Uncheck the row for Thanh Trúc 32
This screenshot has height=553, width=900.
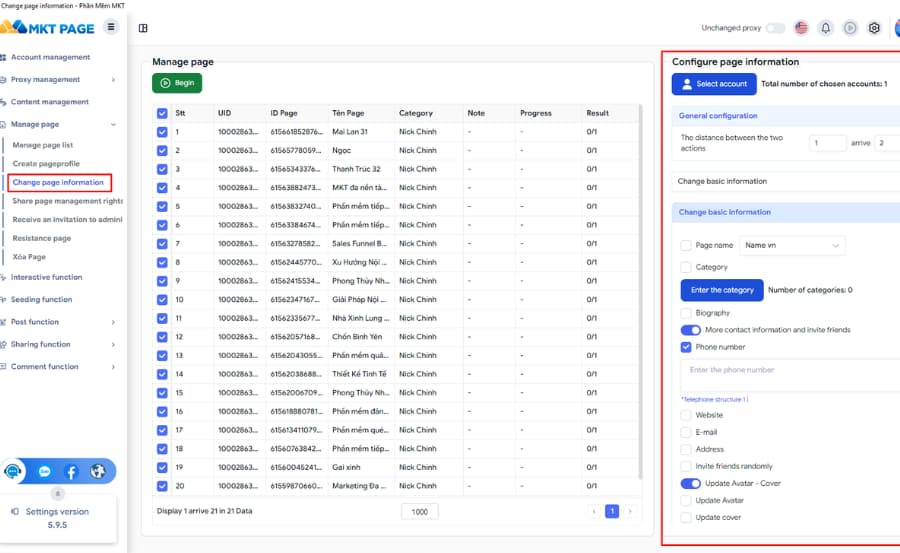(162, 169)
